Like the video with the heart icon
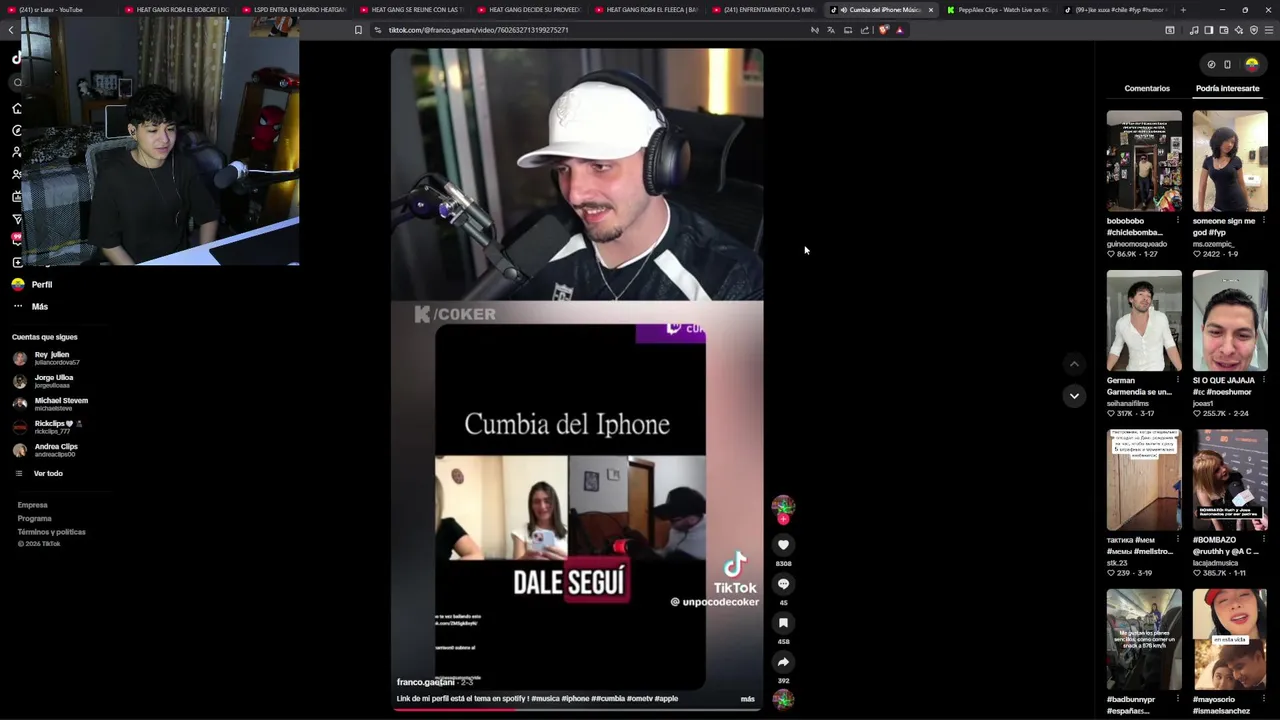This screenshot has width=1280, height=720. pos(783,545)
